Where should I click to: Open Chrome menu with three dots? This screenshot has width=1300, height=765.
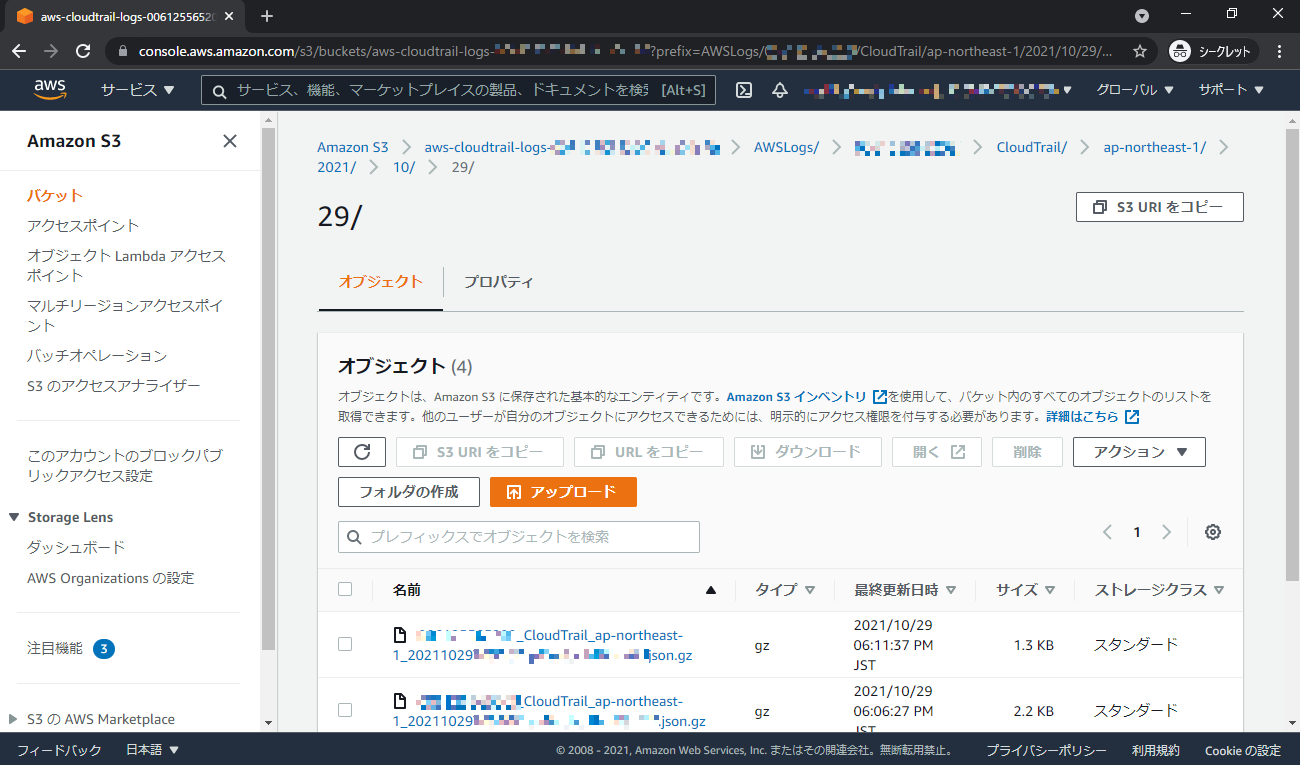(x=1280, y=51)
